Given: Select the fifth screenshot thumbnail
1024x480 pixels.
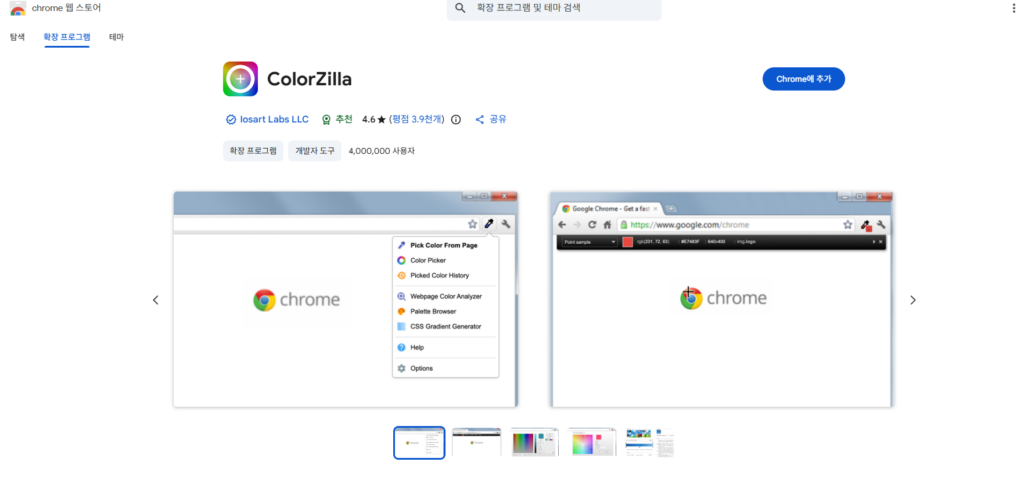Looking at the screenshot, I should click(x=650, y=442).
